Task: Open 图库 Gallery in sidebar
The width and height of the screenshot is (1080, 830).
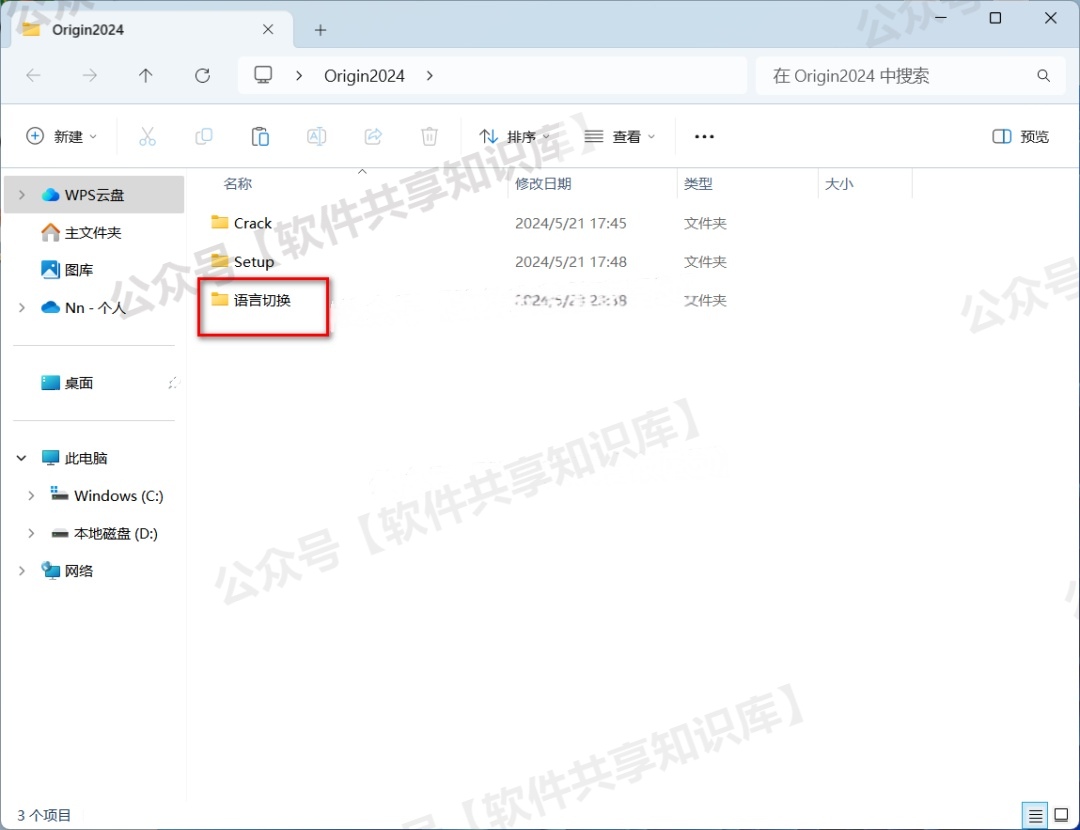Action: (68, 270)
